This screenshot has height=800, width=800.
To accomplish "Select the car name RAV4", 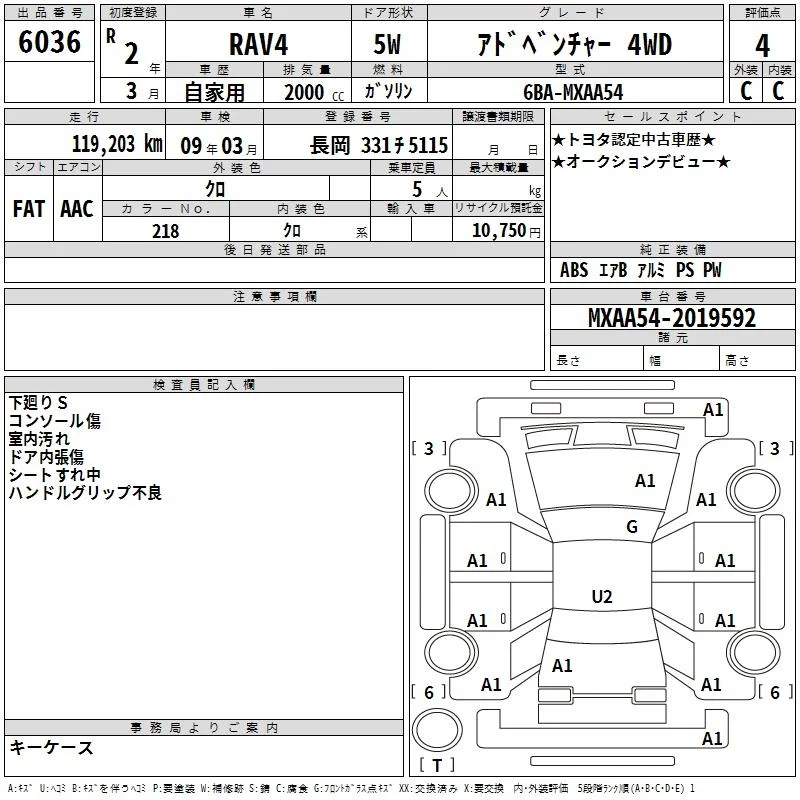I will [258, 44].
